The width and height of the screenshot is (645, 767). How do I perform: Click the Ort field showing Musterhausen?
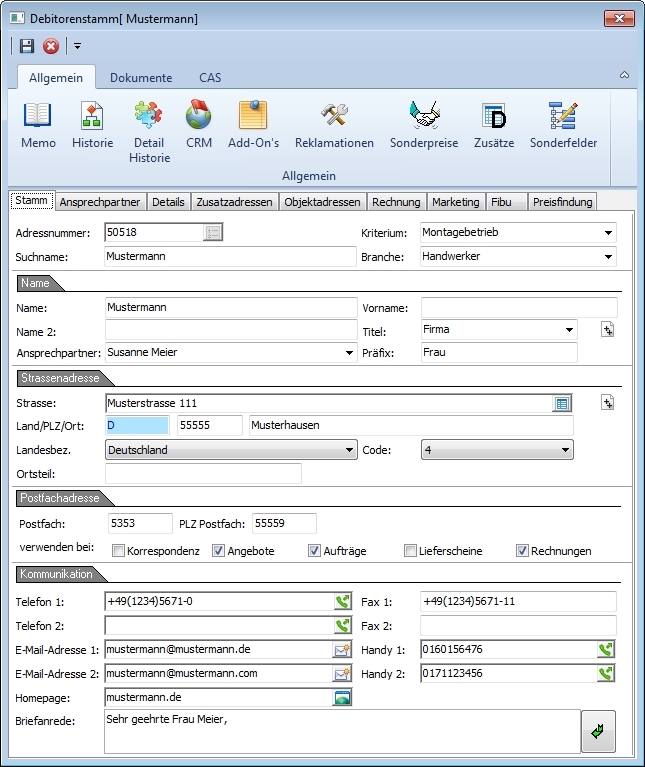pyautogui.click(x=411, y=426)
